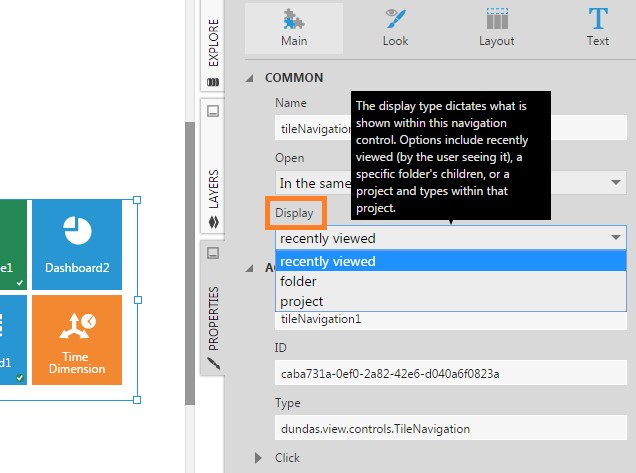Open the Dashboard2 pie chart tile

[x=77, y=243]
